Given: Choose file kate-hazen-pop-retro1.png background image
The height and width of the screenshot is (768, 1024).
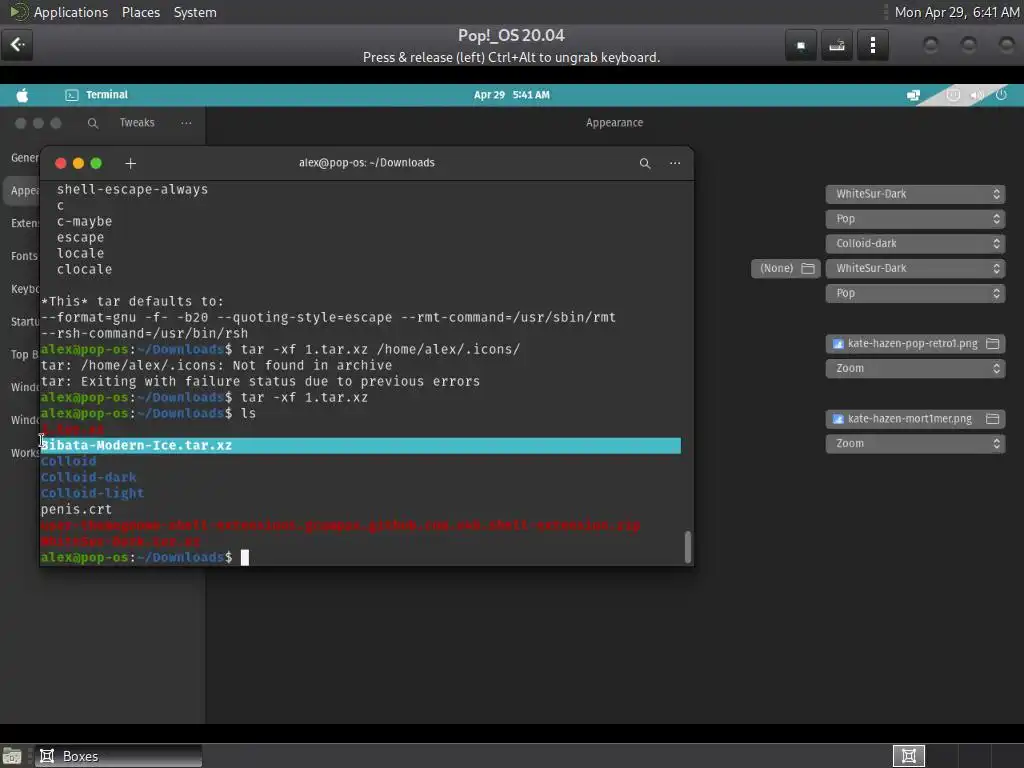Looking at the screenshot, I should click(x=915, y=344).
